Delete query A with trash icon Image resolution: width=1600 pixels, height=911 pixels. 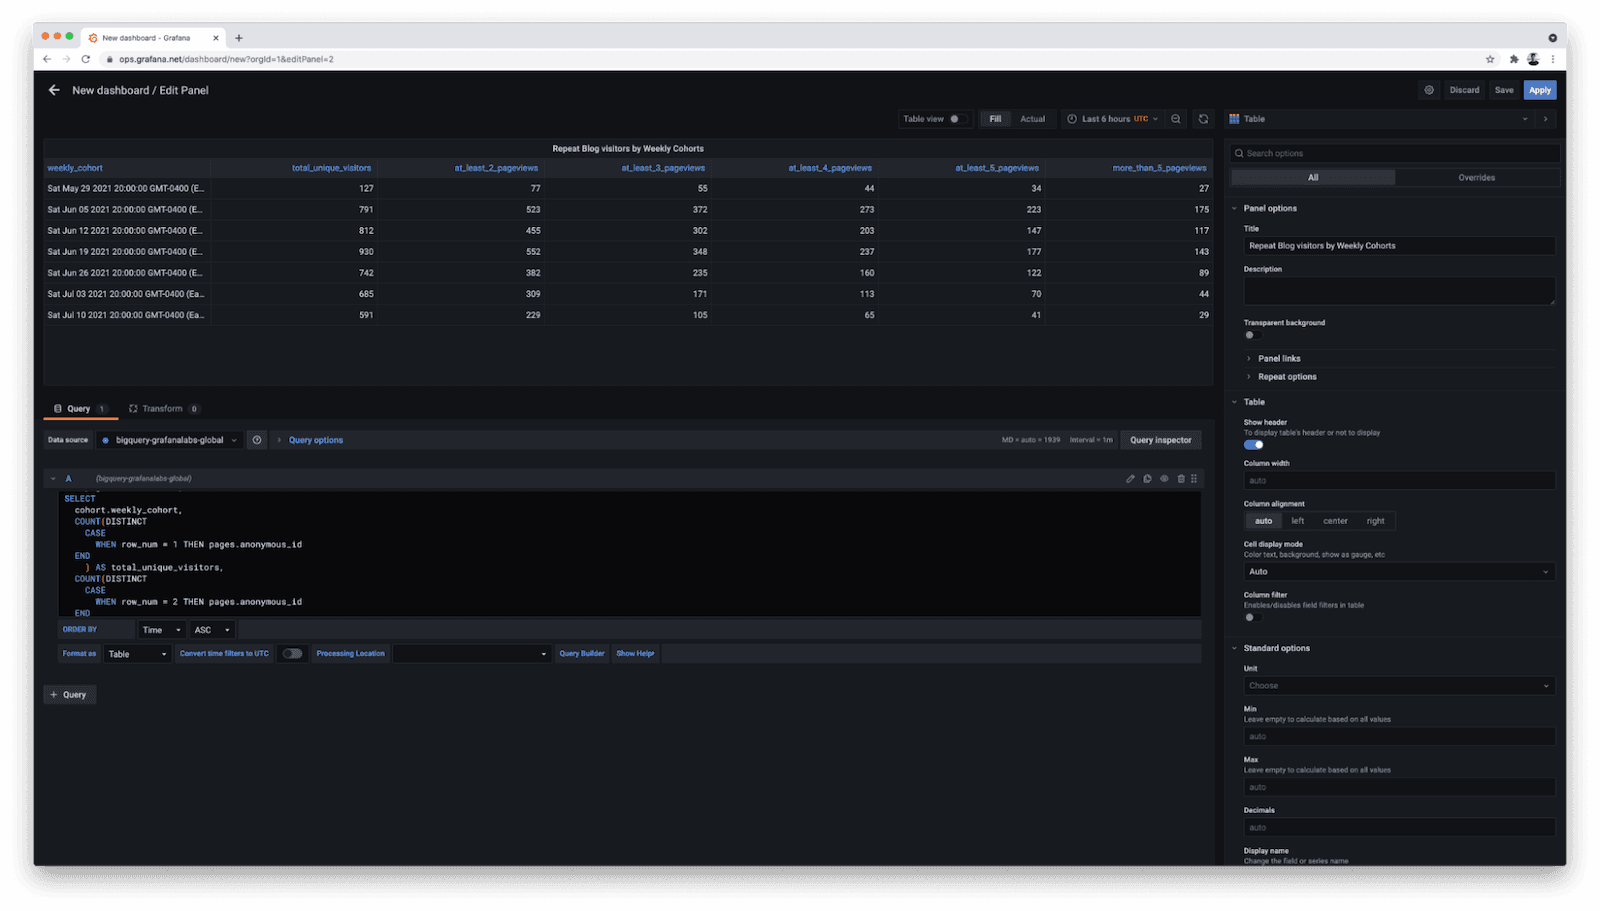coord(1181,479)
